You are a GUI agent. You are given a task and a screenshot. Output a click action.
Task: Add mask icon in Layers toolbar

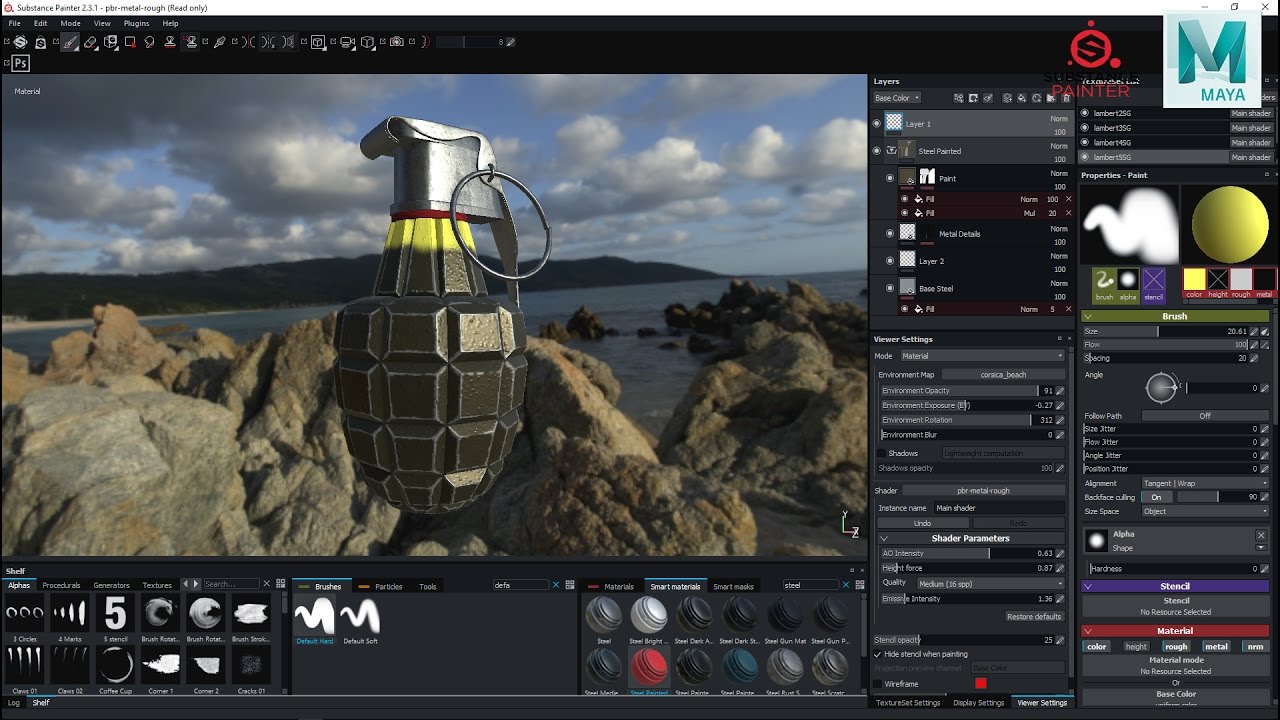pyautogui.click(x=973, y=98)
